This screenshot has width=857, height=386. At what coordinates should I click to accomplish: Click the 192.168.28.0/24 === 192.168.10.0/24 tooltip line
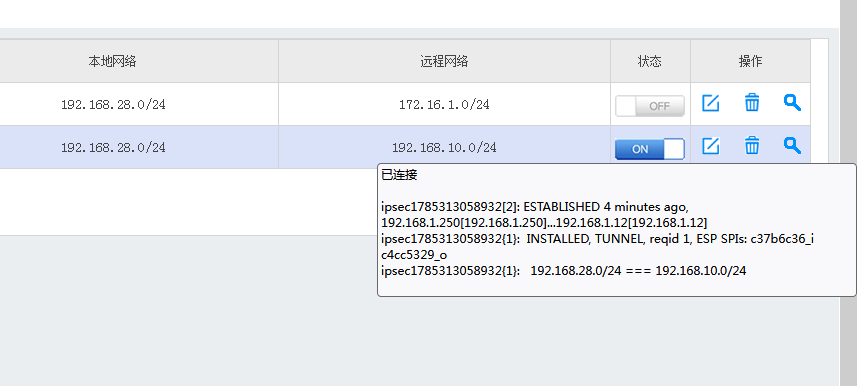point(563,271)
